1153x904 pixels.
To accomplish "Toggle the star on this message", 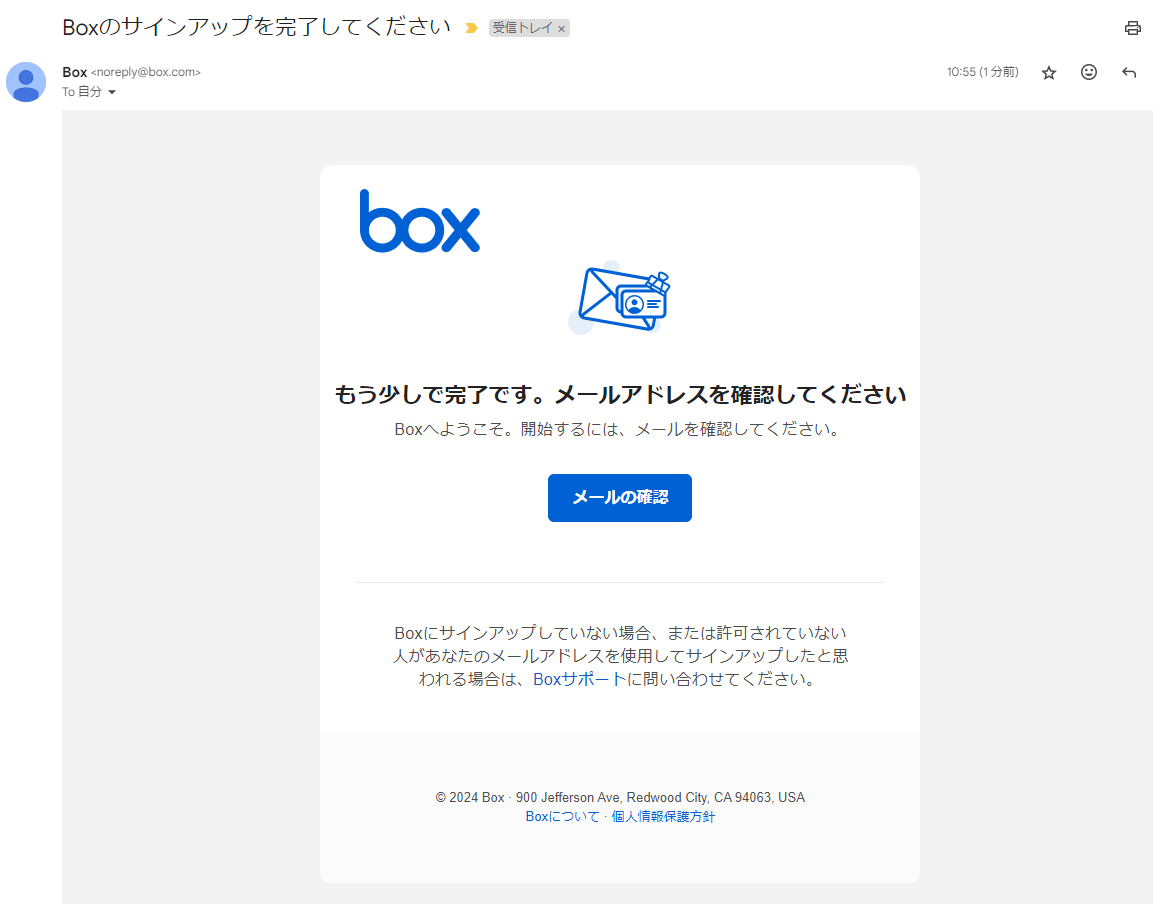I will point(1048,72).
